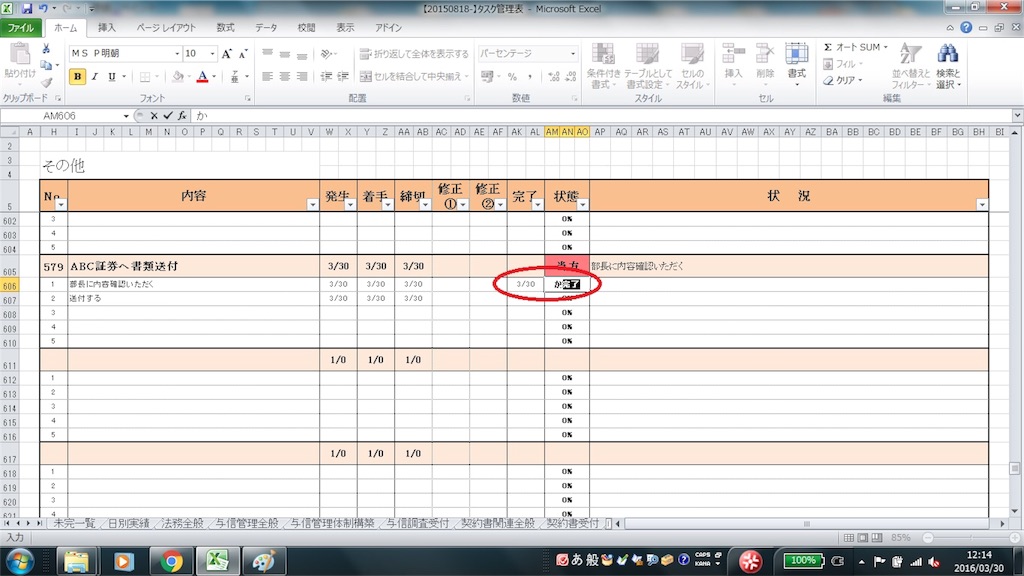Click the percent style icon
The image size is (1024, 576).
(512, 76)
